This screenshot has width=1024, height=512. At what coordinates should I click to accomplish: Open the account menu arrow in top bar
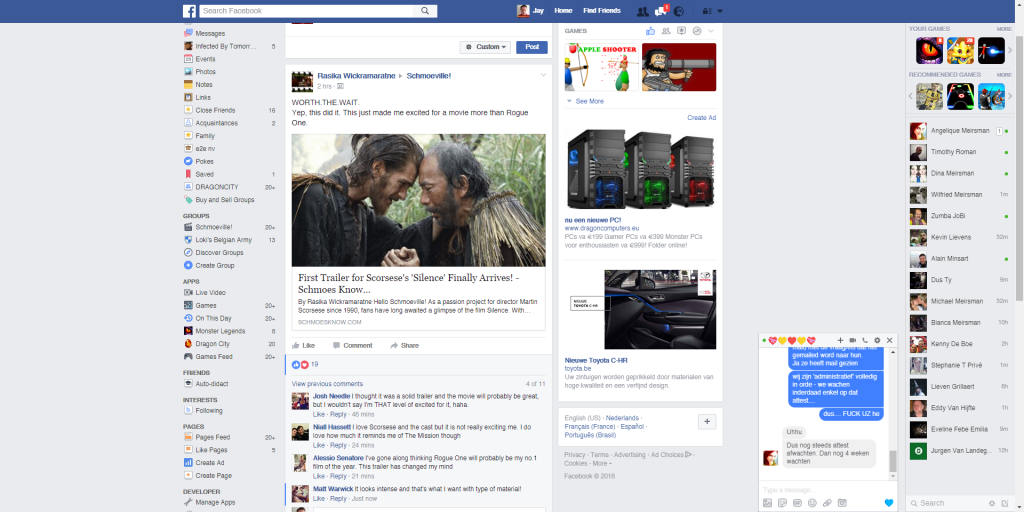(720, 11)
